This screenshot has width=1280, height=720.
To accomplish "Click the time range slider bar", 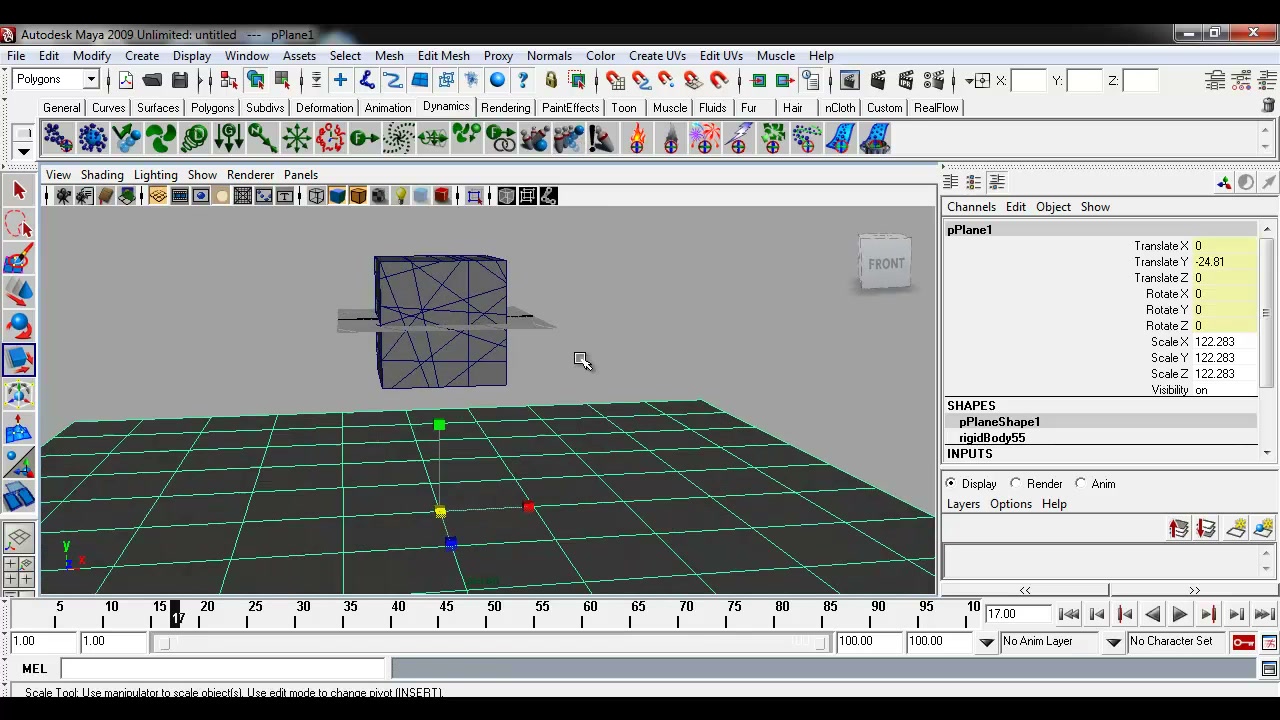I will [x=490, y=642].
